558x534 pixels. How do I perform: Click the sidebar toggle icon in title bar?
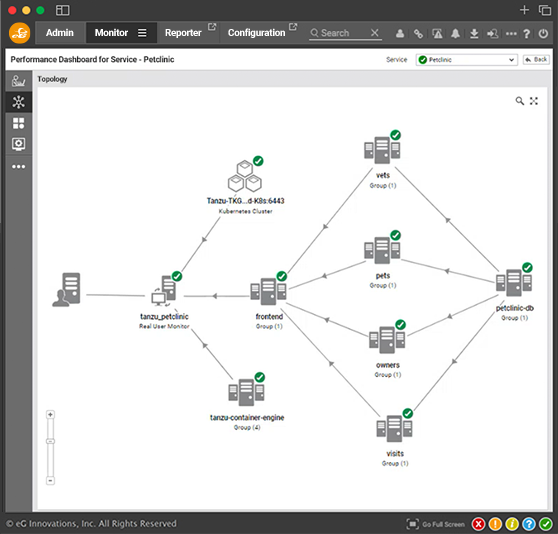[62, 10]
